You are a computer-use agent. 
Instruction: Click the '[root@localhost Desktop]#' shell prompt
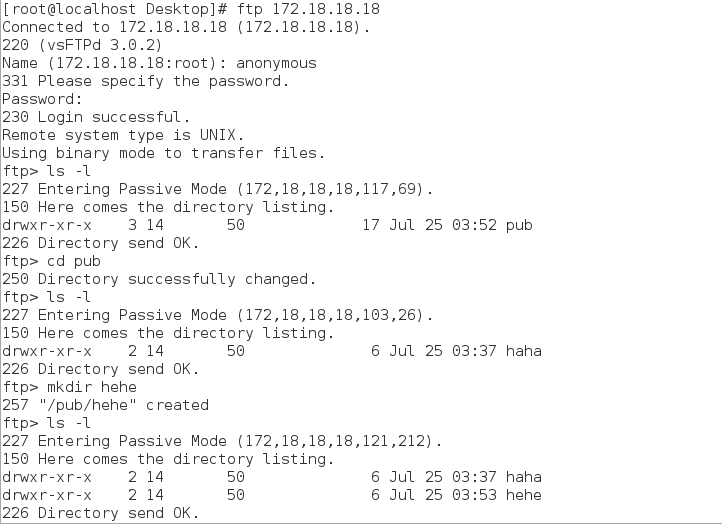pos(115,9)
